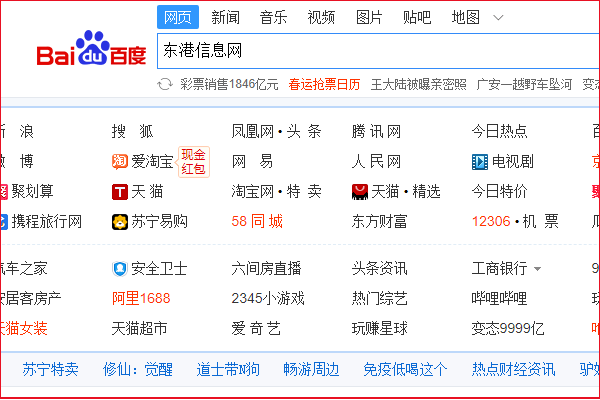Open the 天猫超市 link

(x=139, y=329)
